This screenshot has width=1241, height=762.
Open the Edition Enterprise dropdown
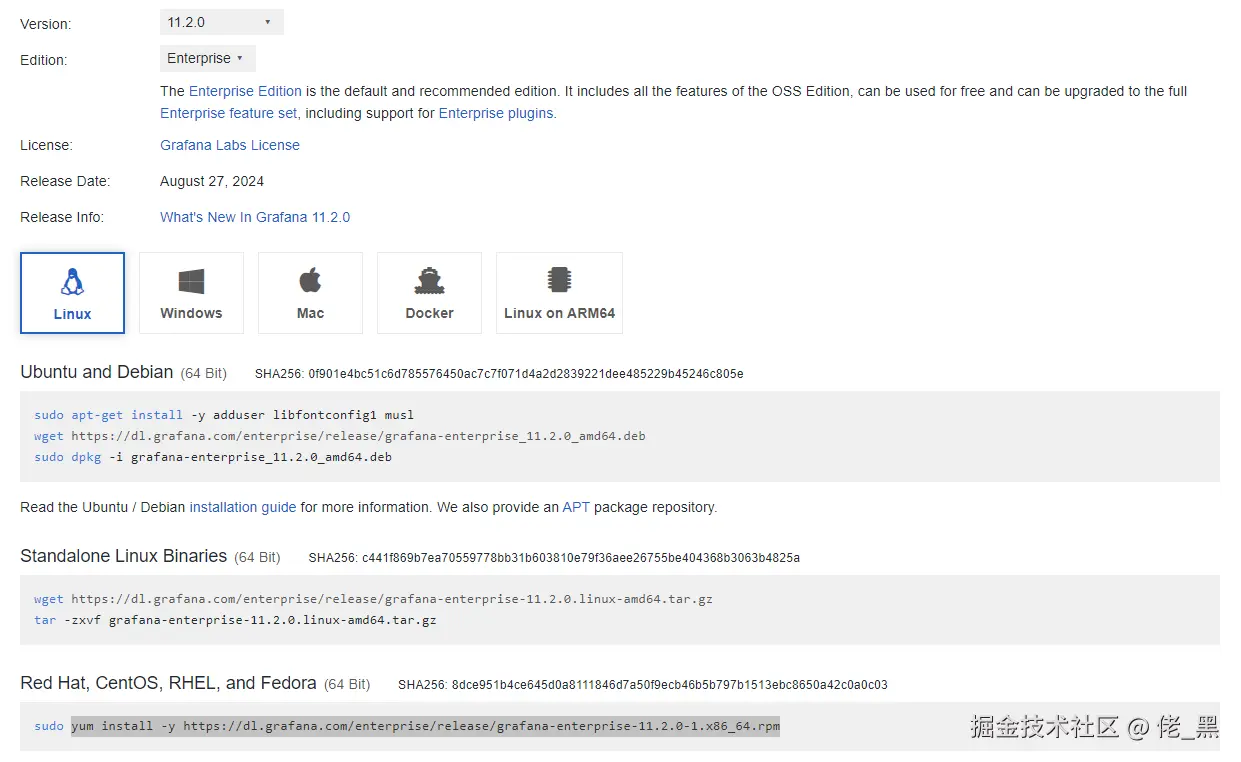208,58
